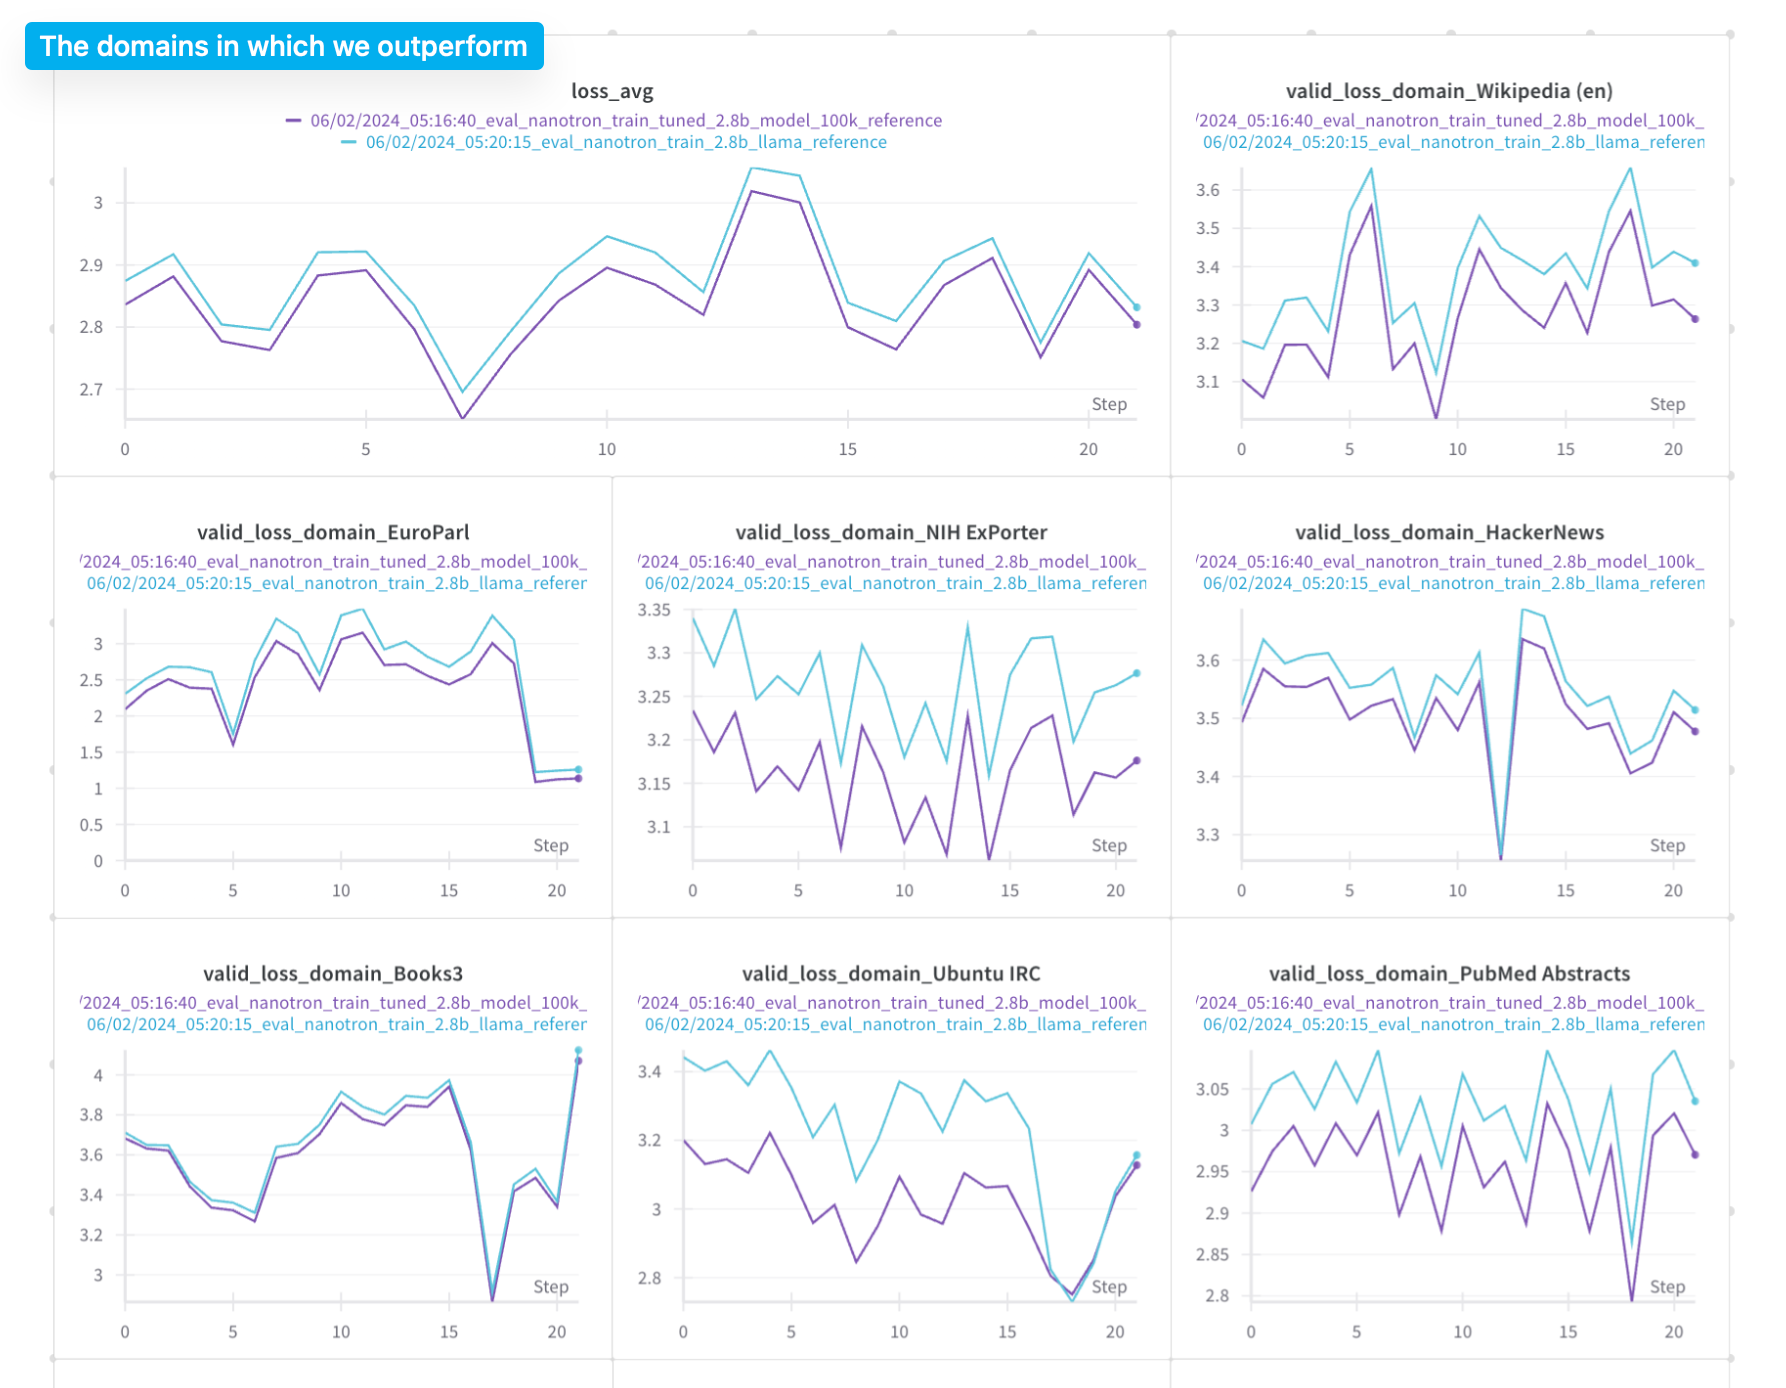This screenshot has width=1786, height=1388.
Task: Click the cyan end-point marker in the Wikipedia chart
Action: click(1696, 263)
